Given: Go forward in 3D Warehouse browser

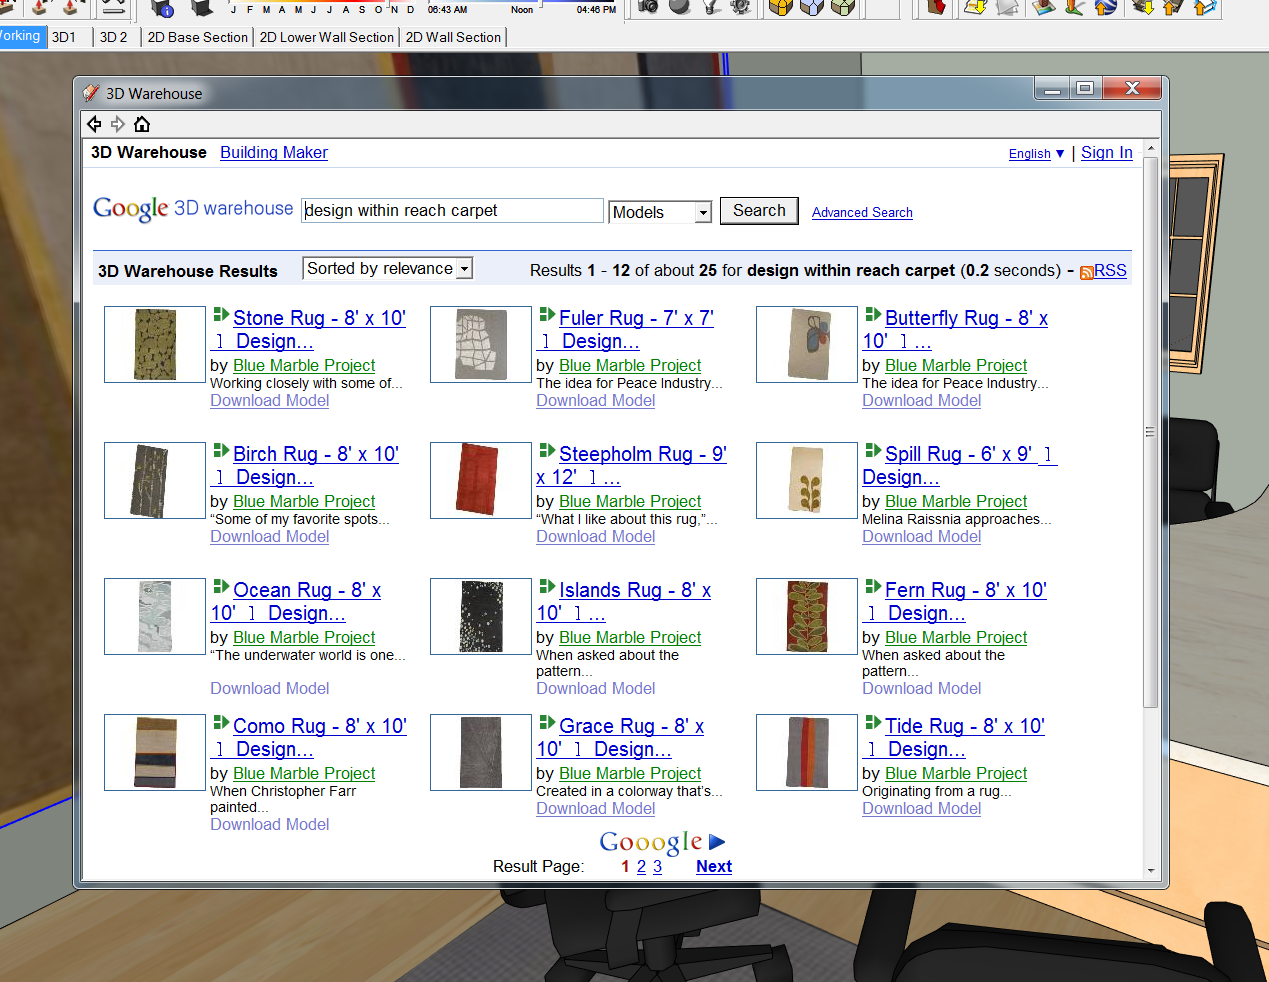Looking at the screenshot, I should pos(118,124).
